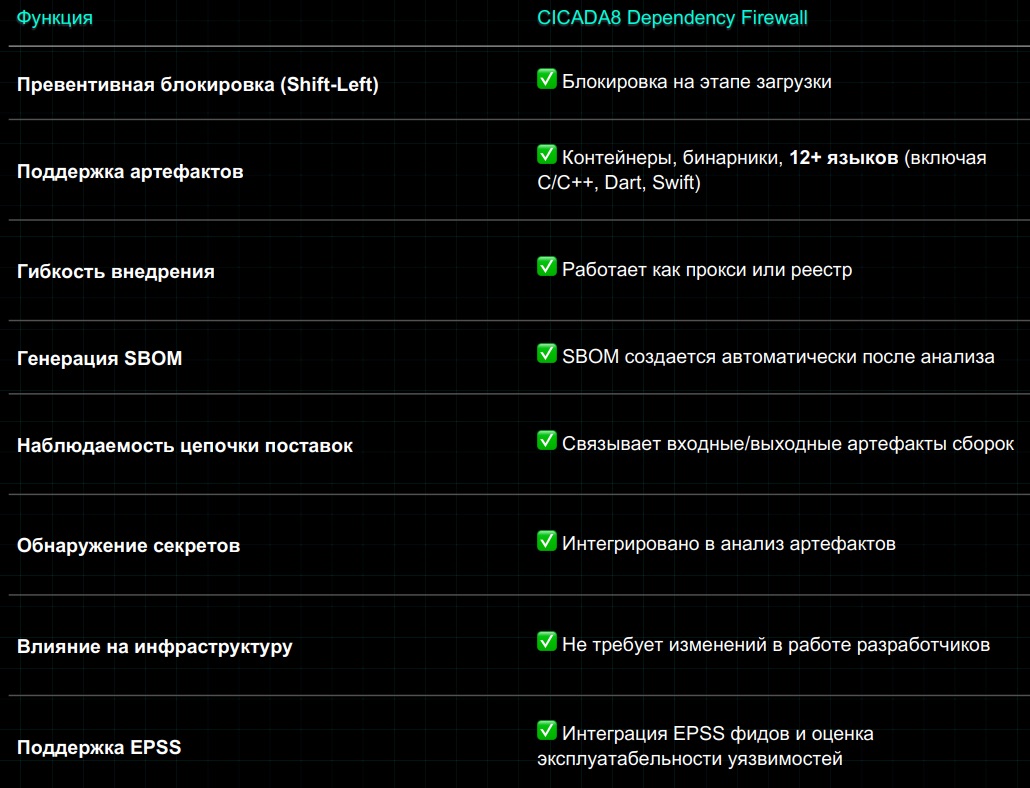Click the green checkmark beside "Блокировка на этапе загрузки"
Viewport: 1030px width, 788px height.
coord(547,80)
